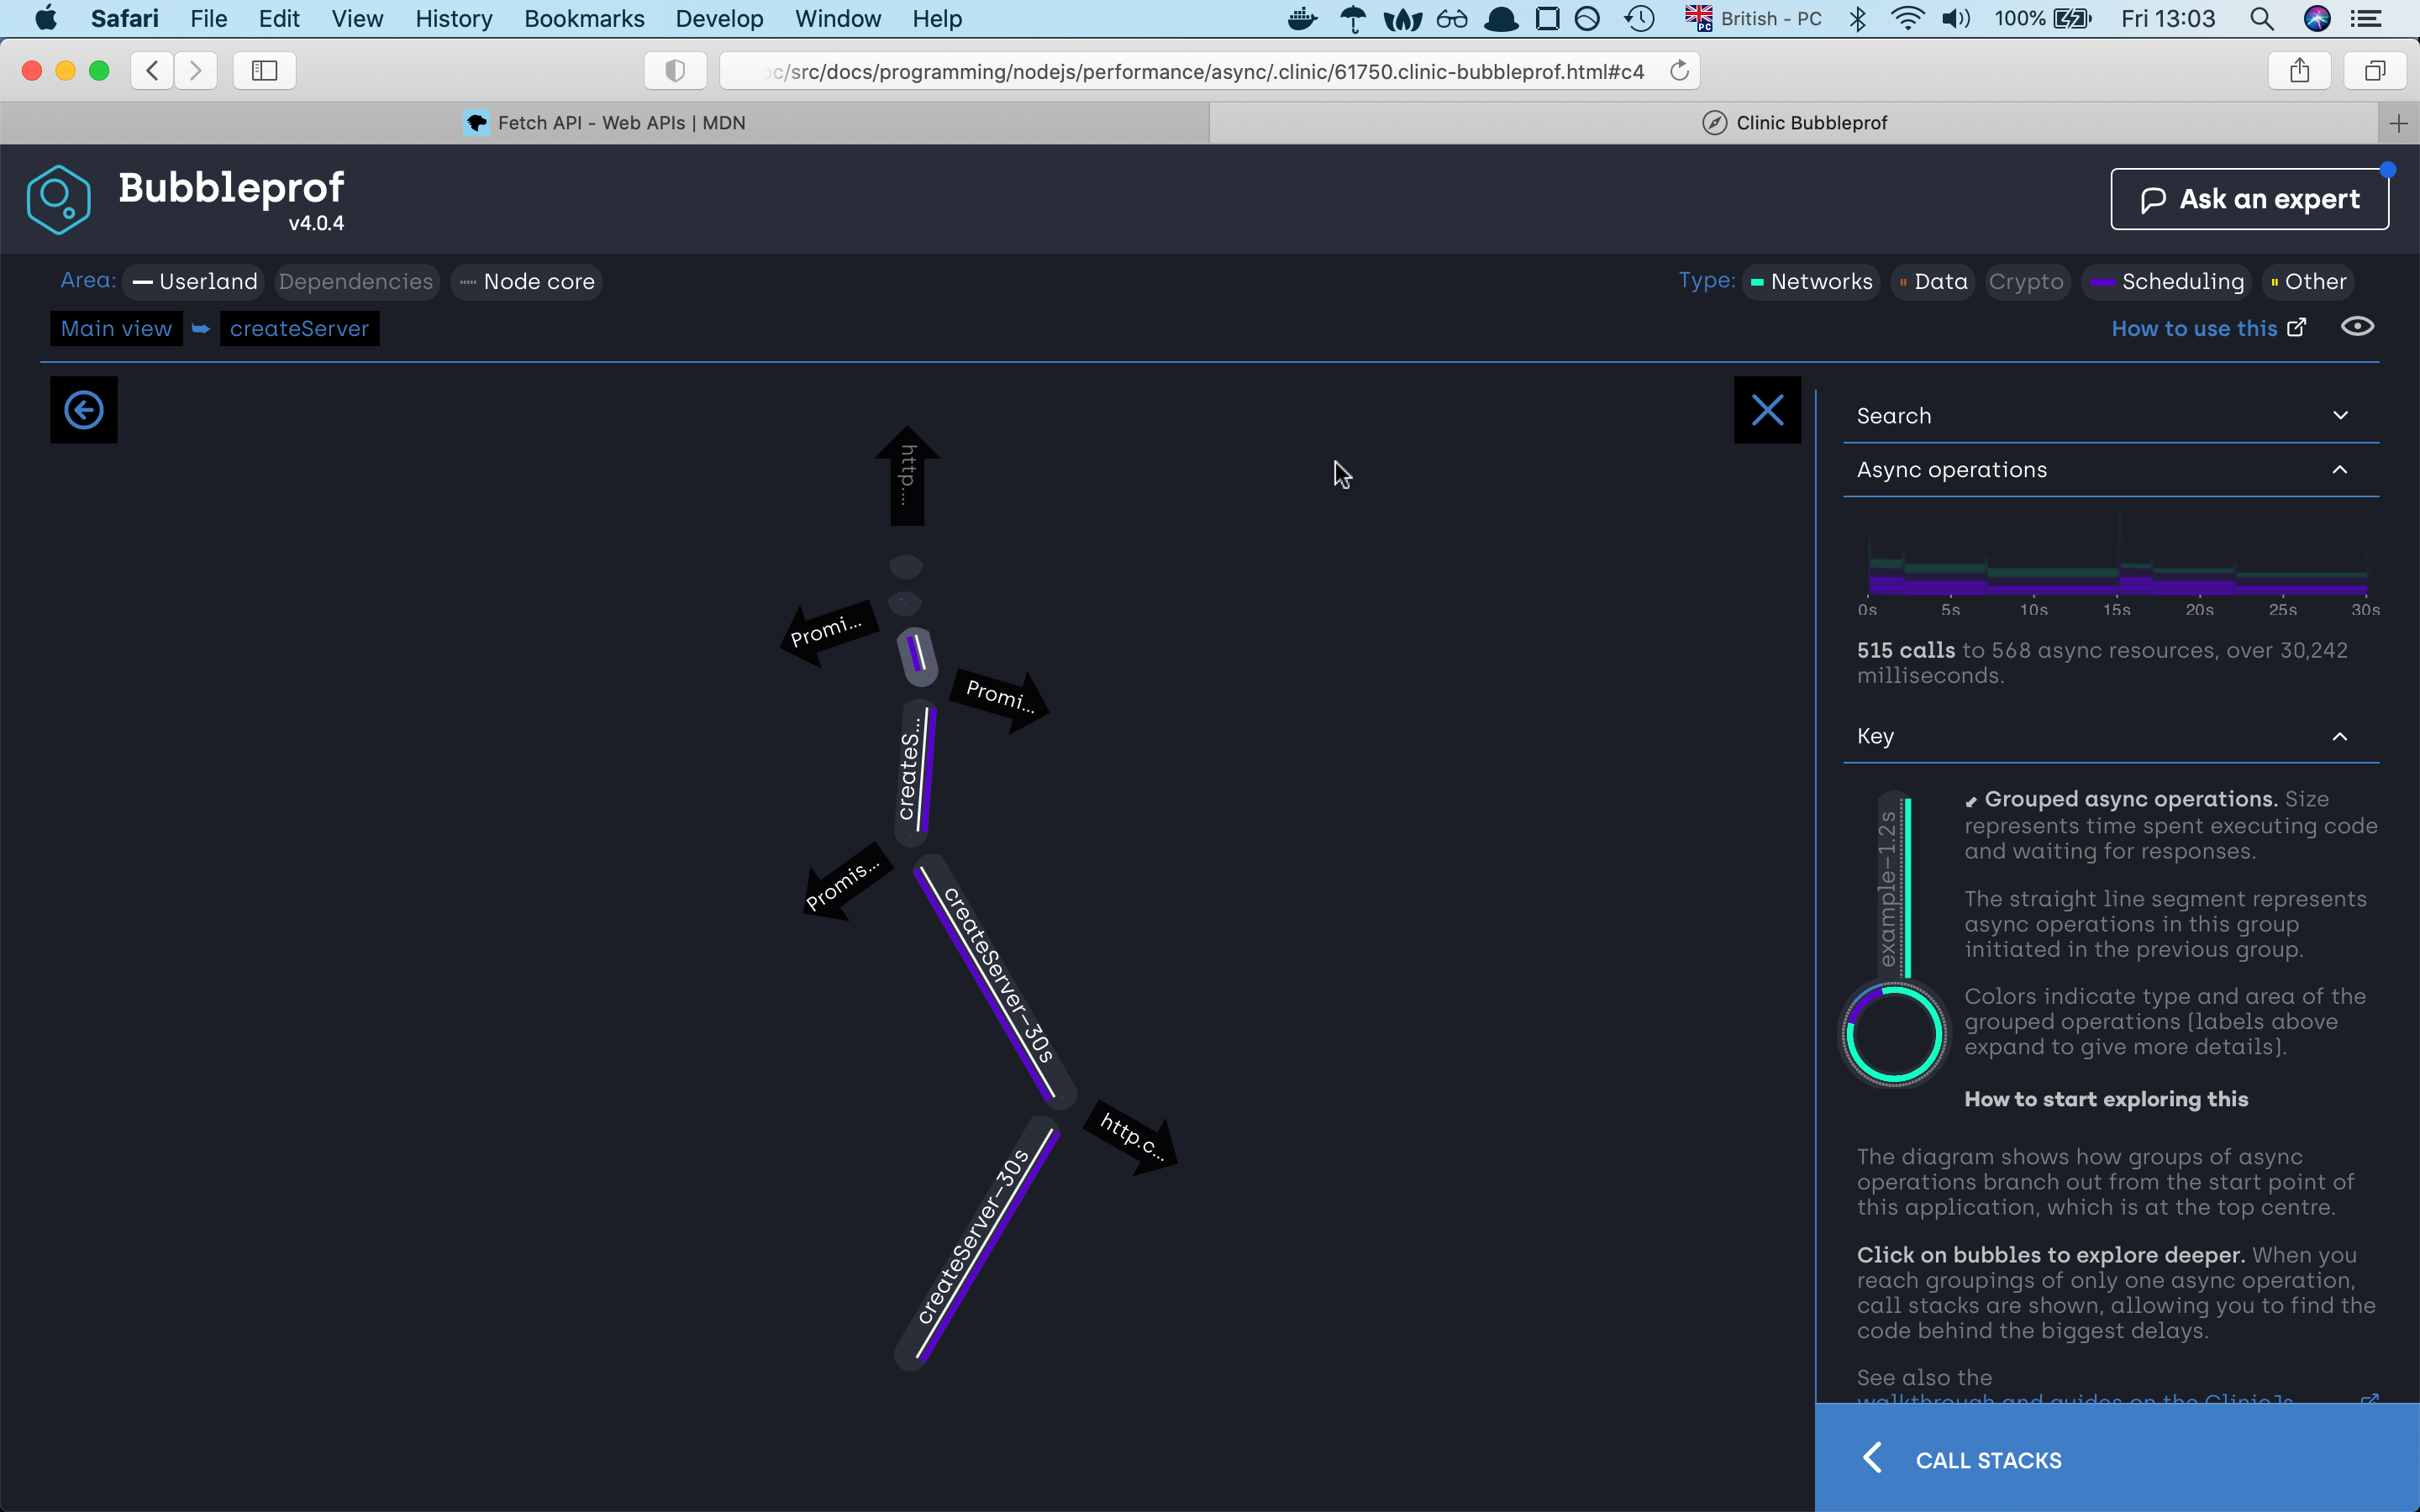Open macOS Spotlight search icon

coord(2261,19)
